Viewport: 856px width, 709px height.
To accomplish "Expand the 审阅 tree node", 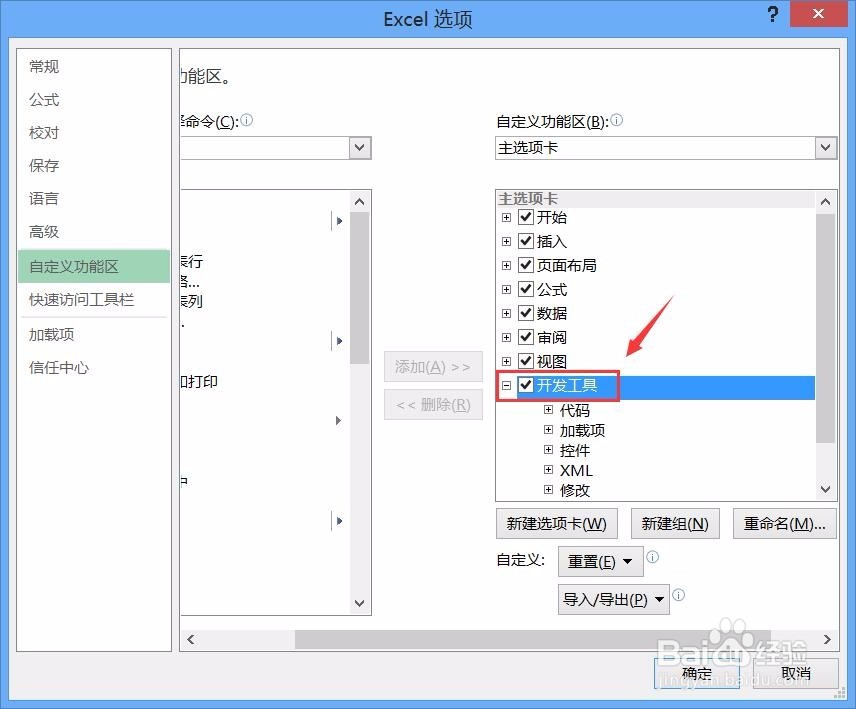I will pos(507,337).
